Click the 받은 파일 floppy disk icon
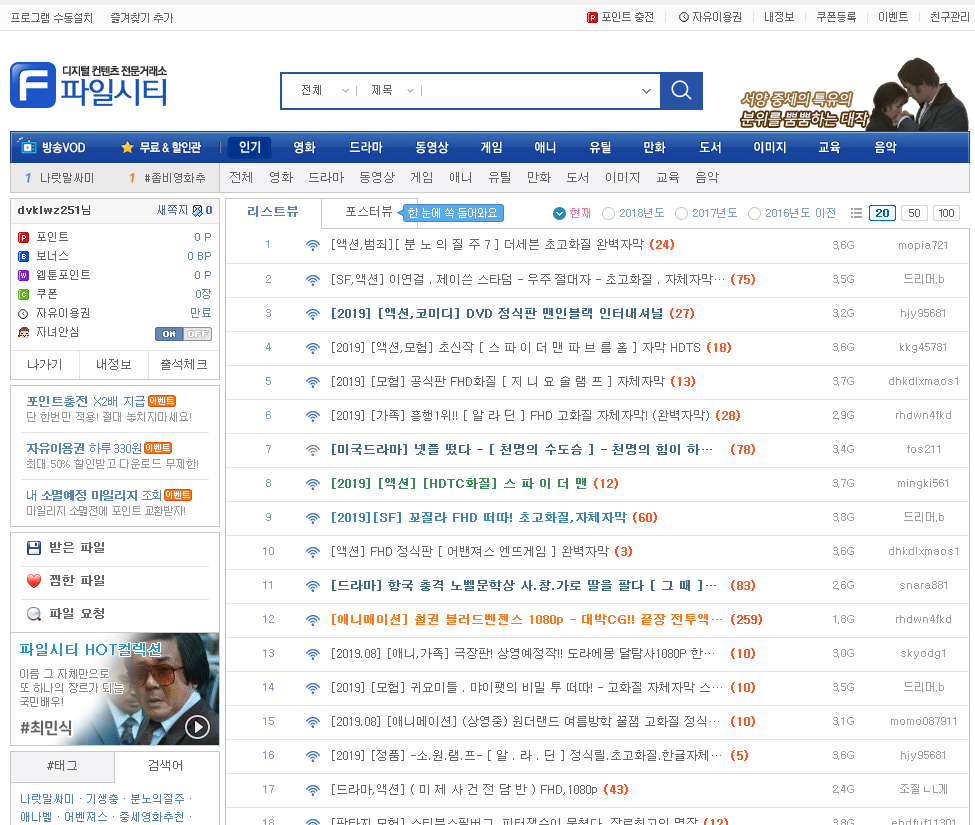The image size is (975, 825). (34, 548)
